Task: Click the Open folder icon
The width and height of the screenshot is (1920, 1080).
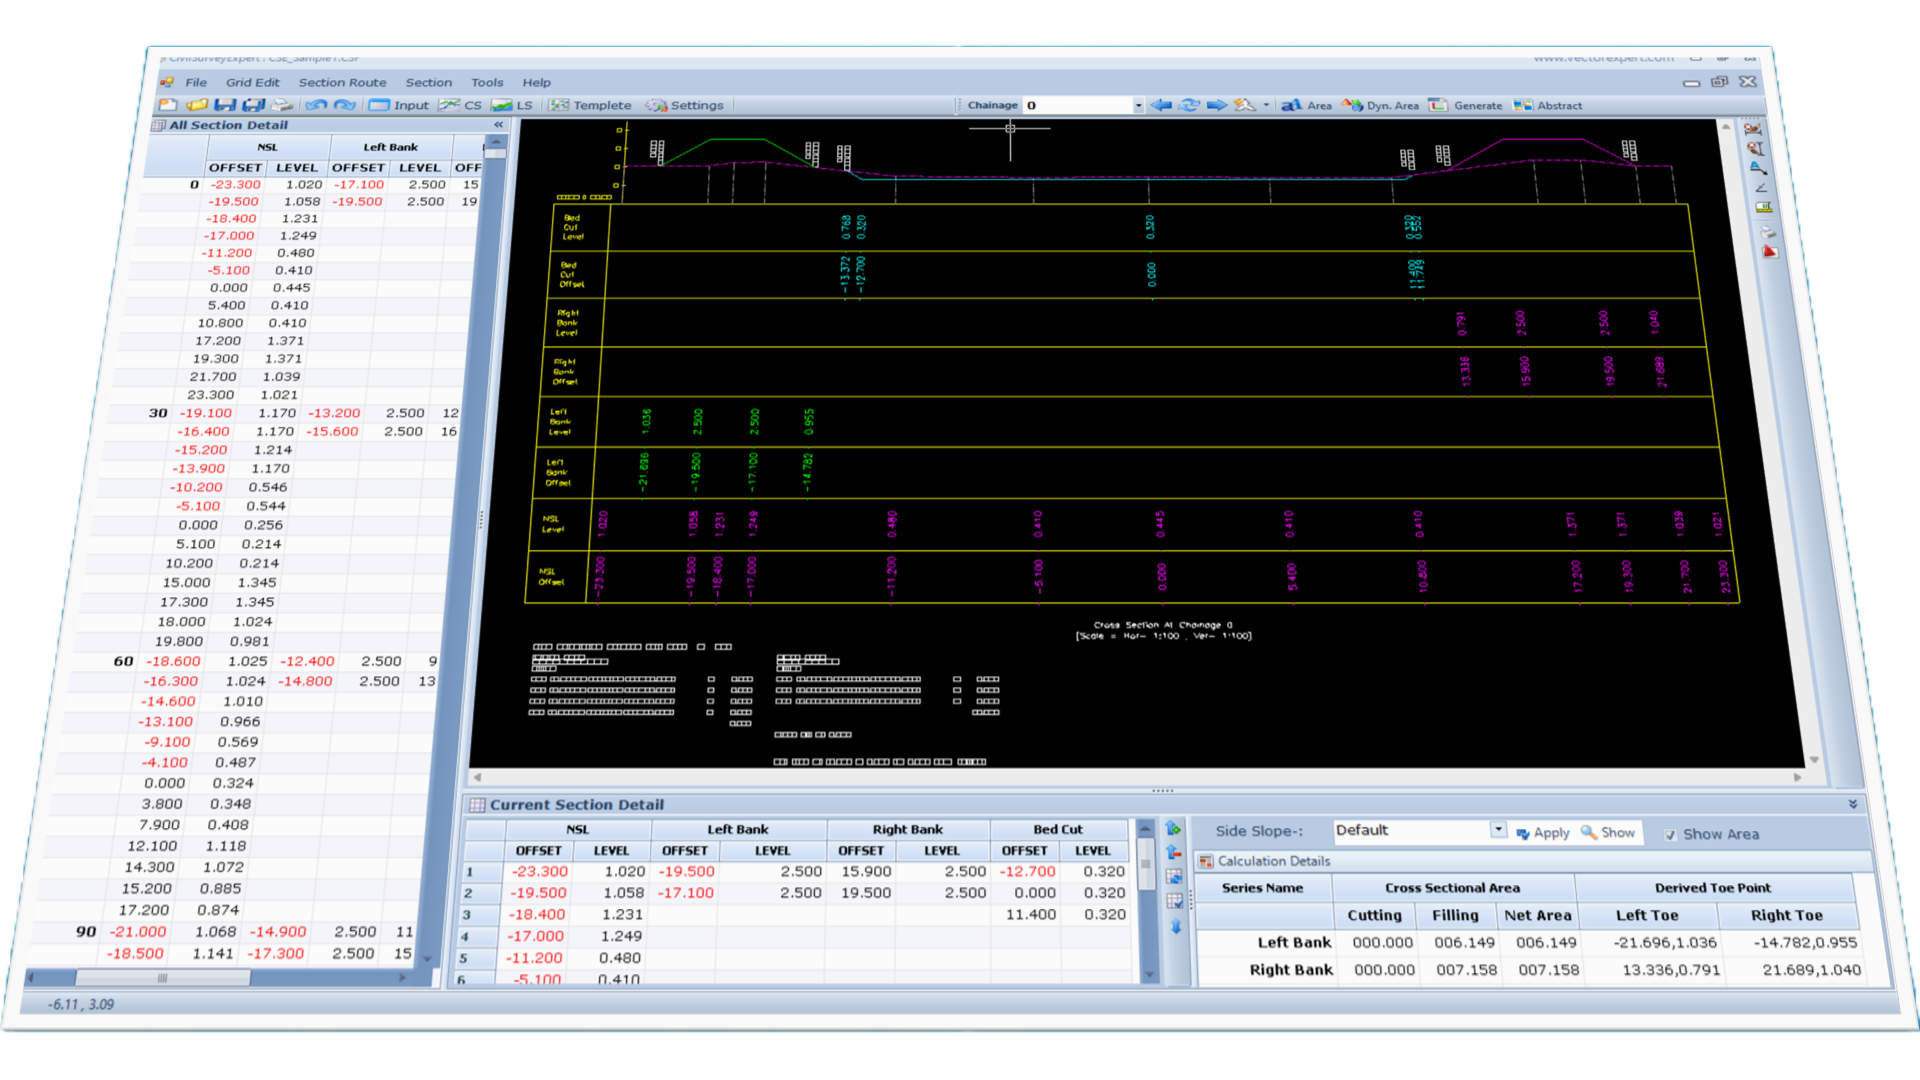Action: tap(196, 105)
